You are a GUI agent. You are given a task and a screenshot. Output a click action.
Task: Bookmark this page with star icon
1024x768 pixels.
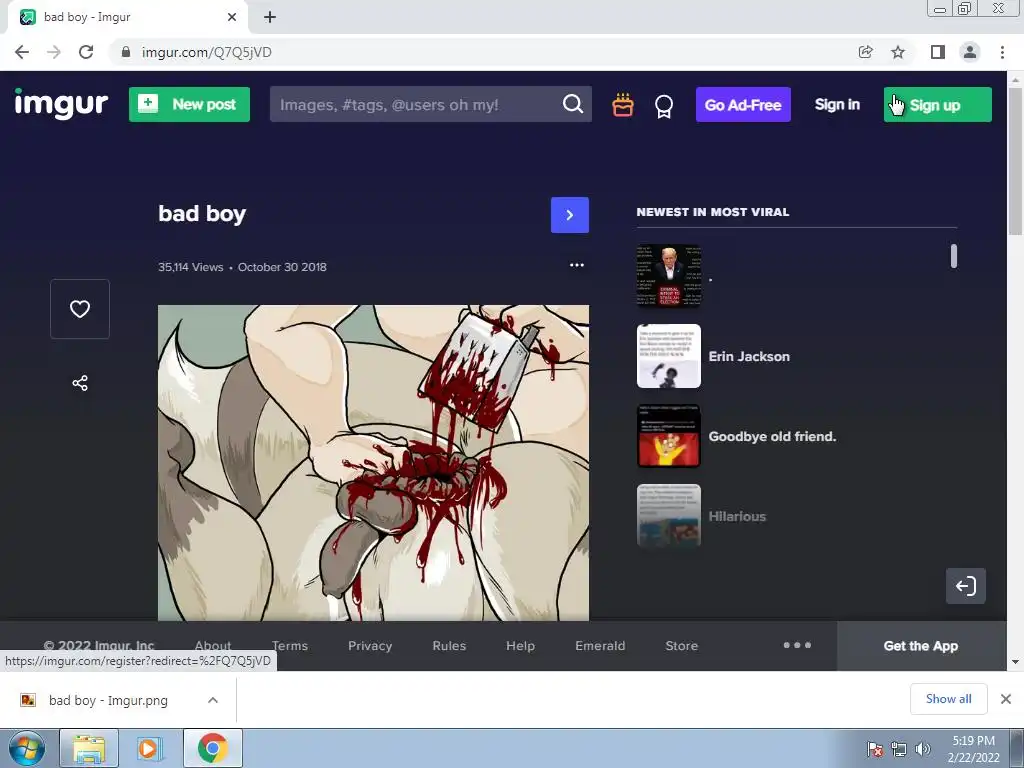pyautogui.click(x=898, y=52)
